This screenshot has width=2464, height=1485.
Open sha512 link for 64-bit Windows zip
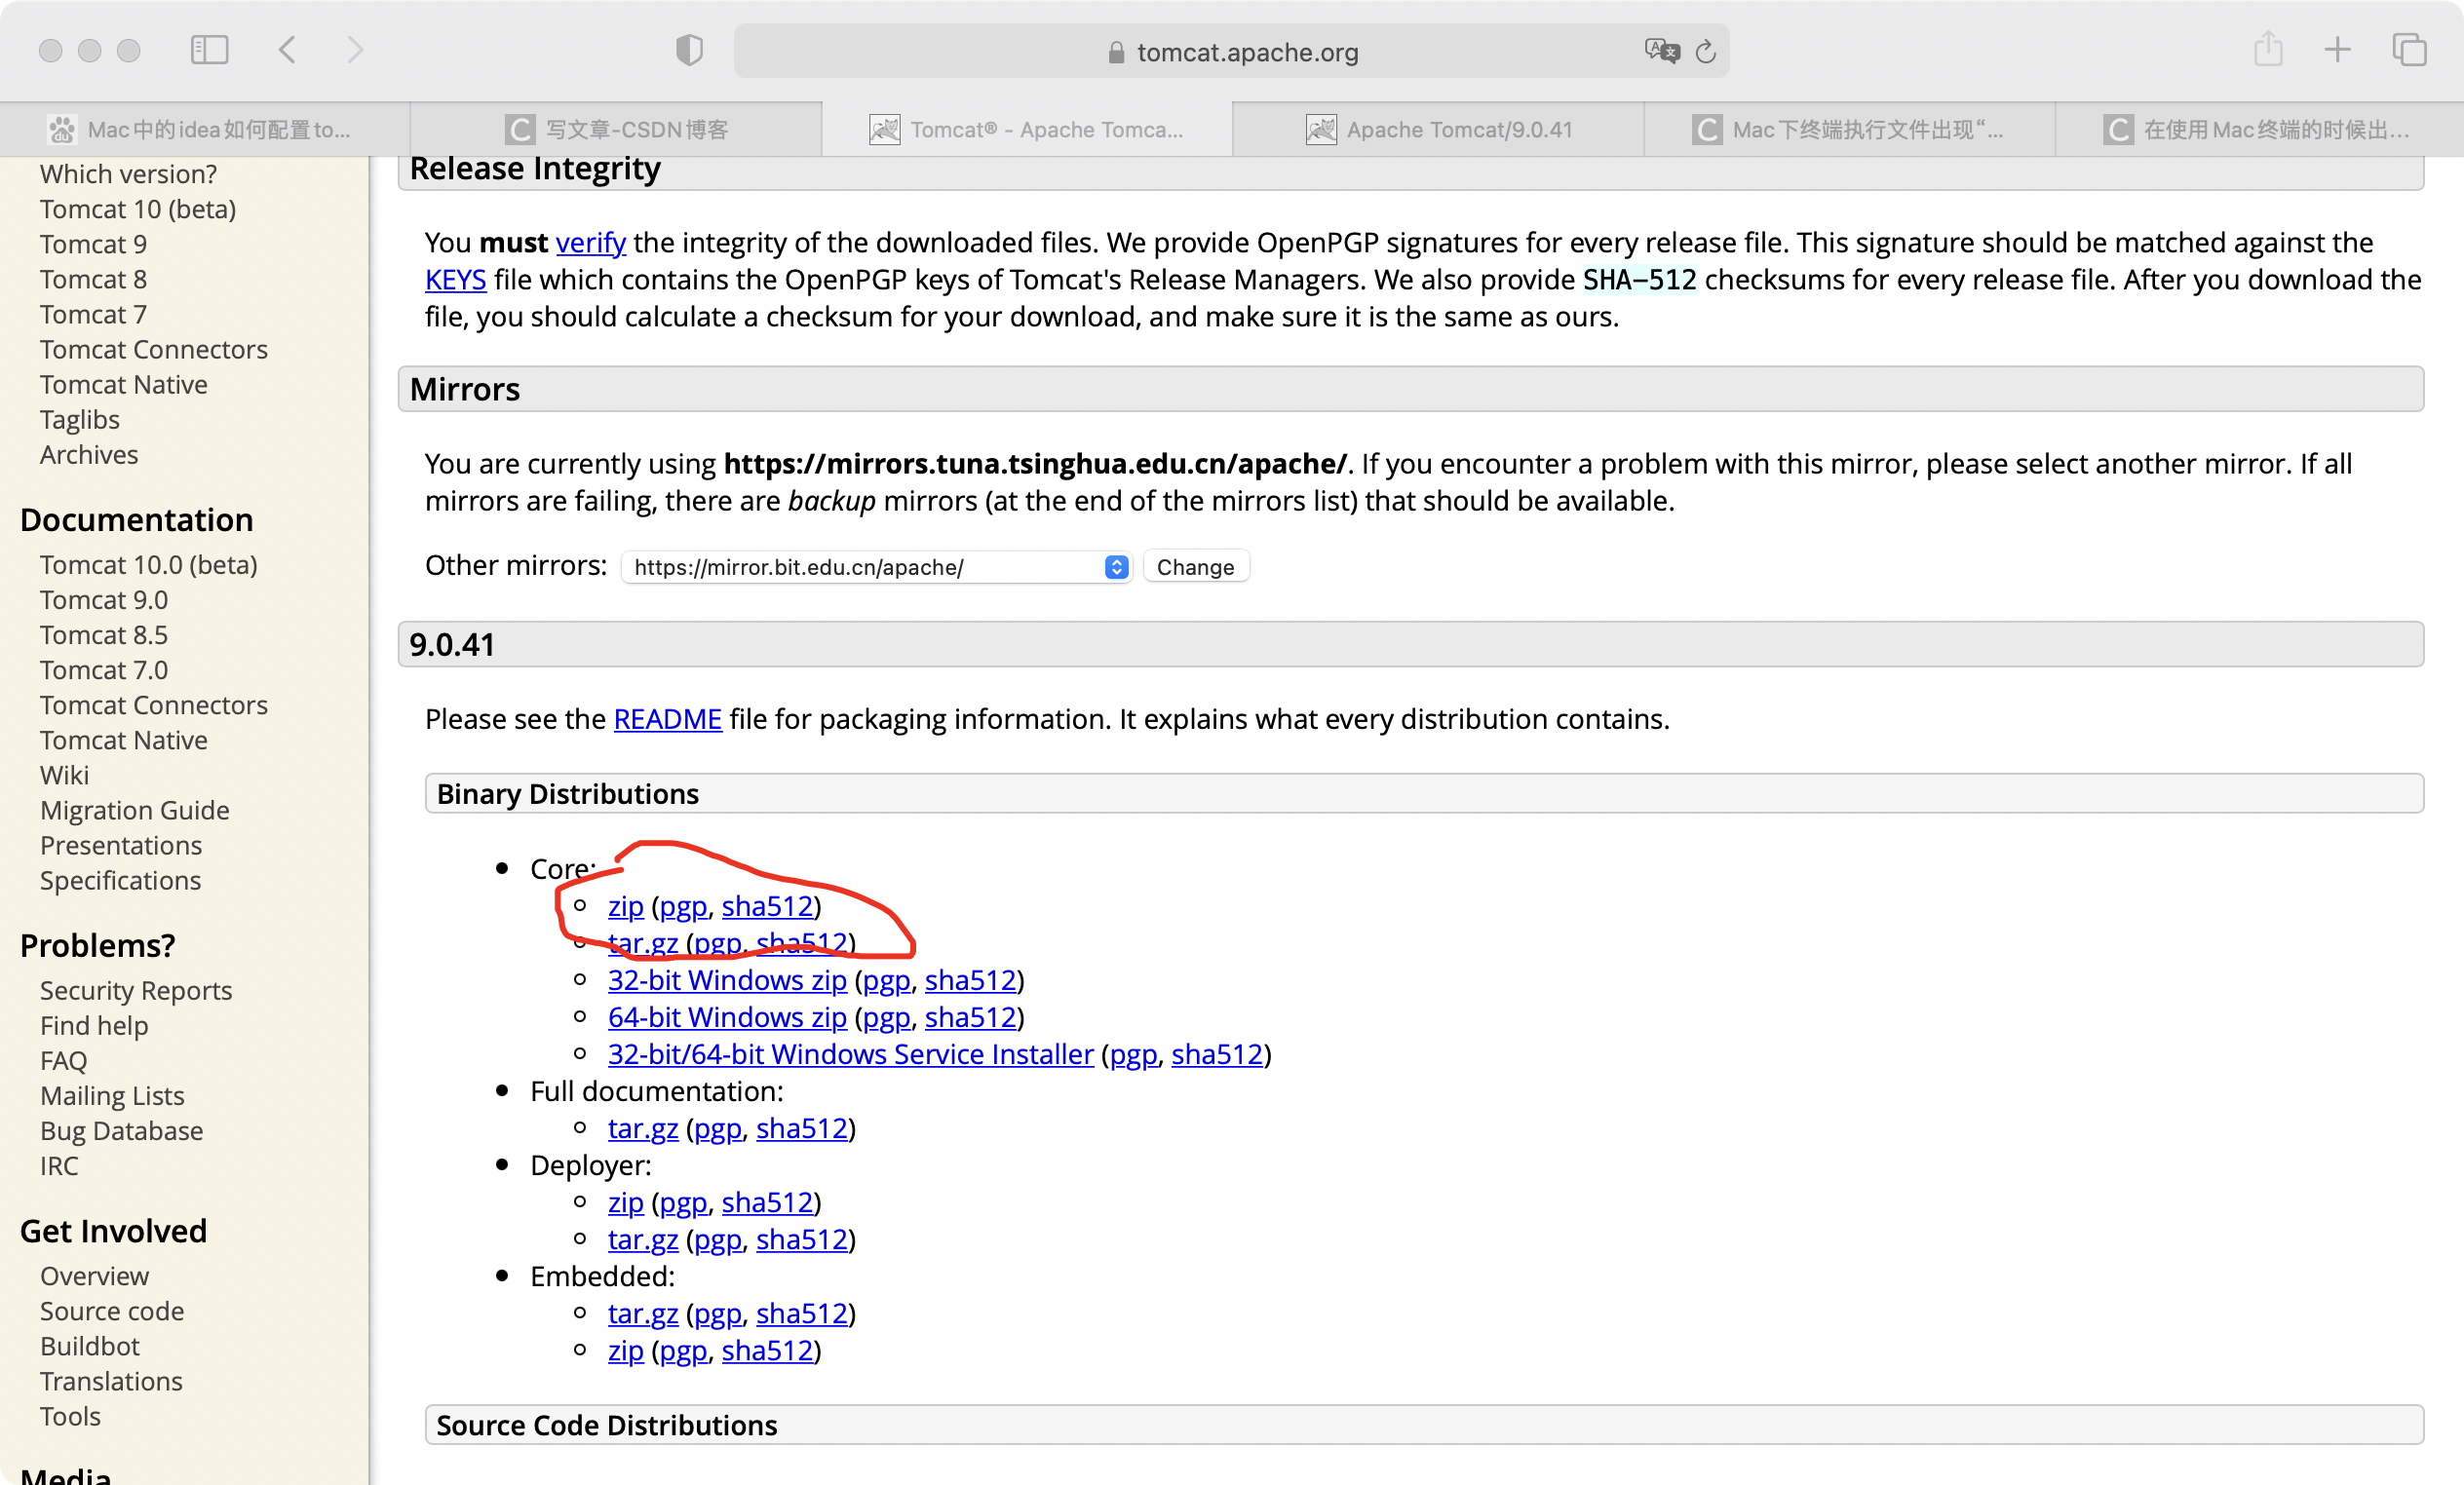tap(970, 1017)
